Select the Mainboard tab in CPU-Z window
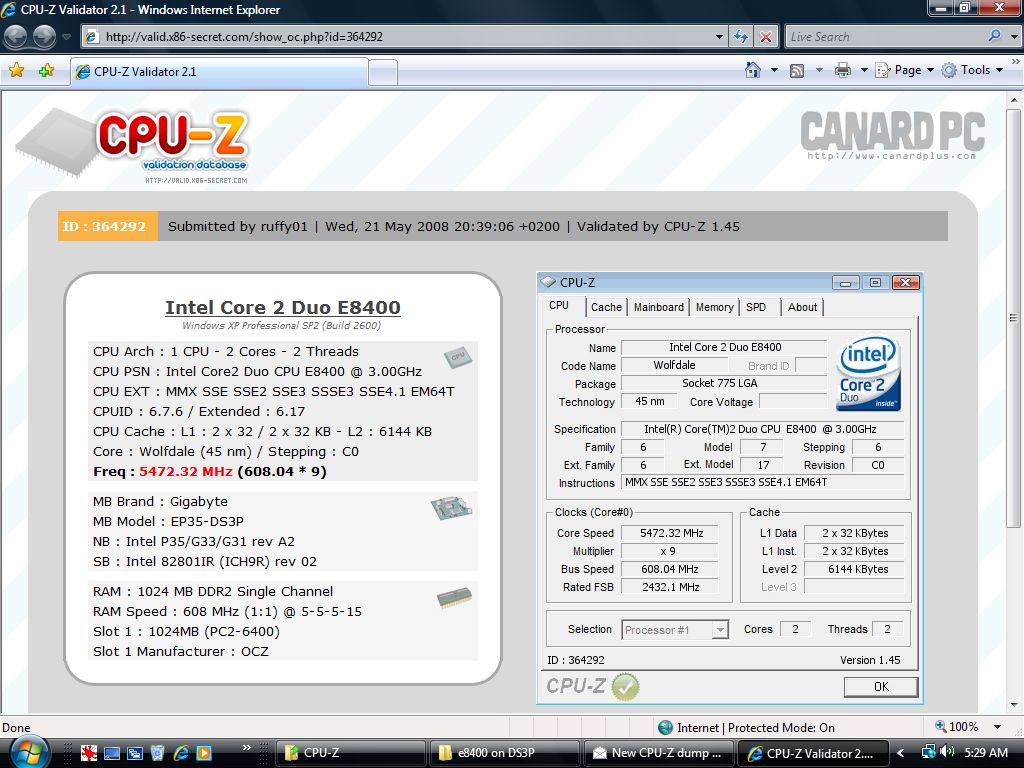The width and height of the screenshot is (1024, 768). [658, 307]
